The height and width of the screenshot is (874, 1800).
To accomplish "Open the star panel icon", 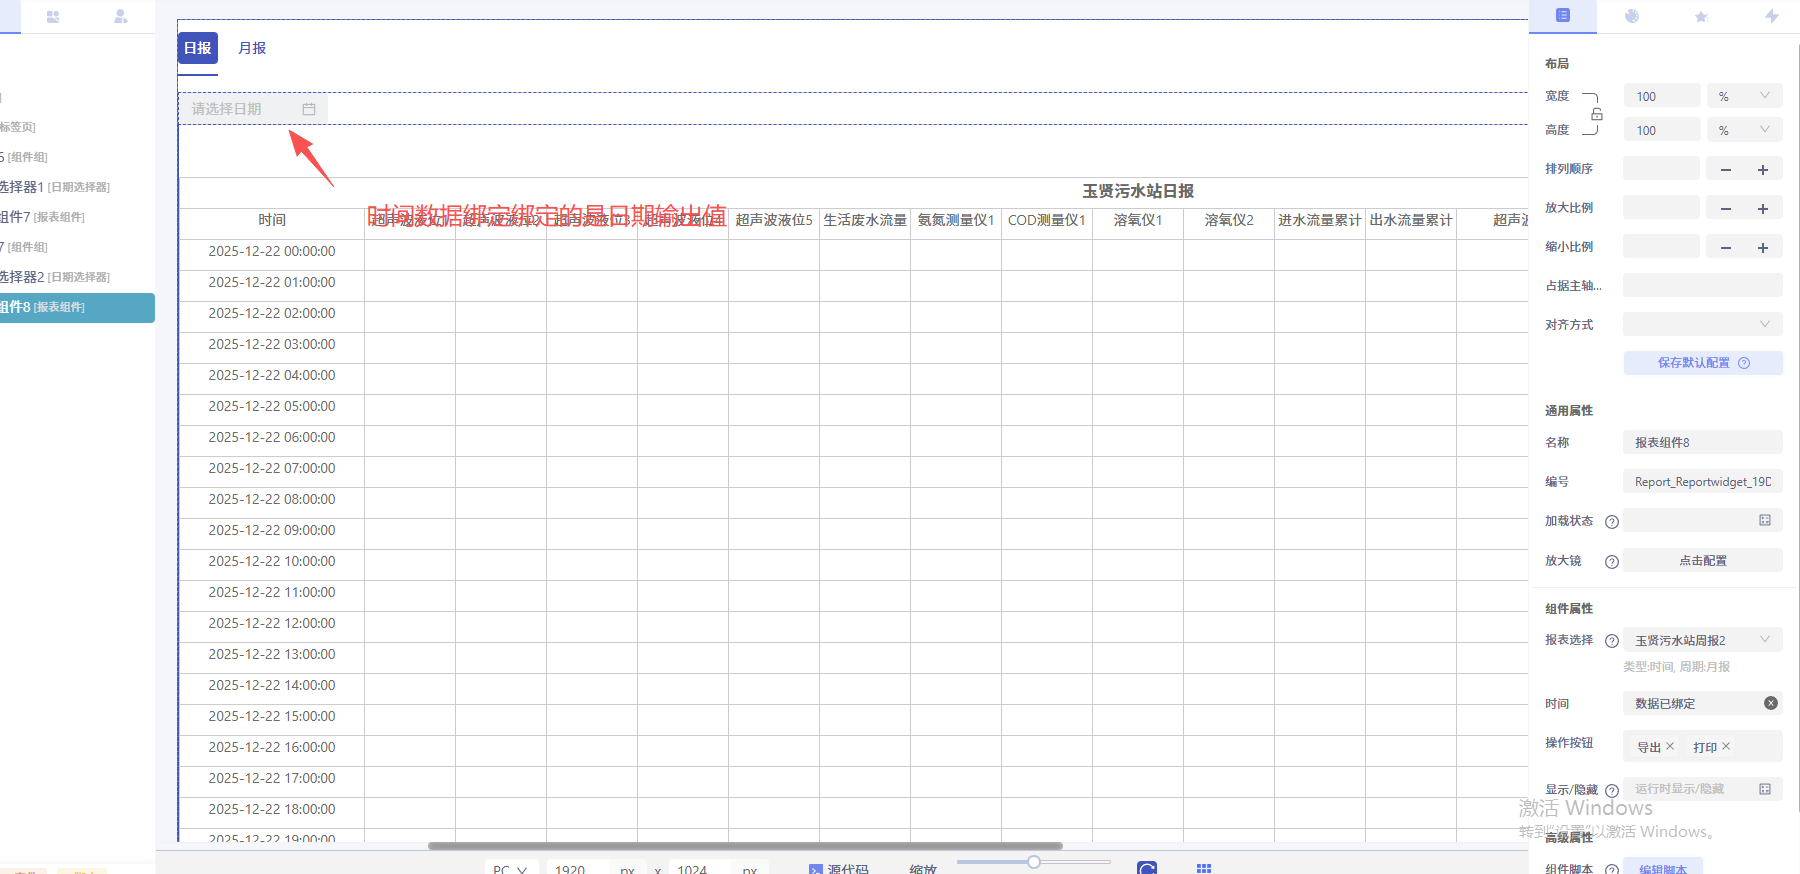I will pos(1701,17).
